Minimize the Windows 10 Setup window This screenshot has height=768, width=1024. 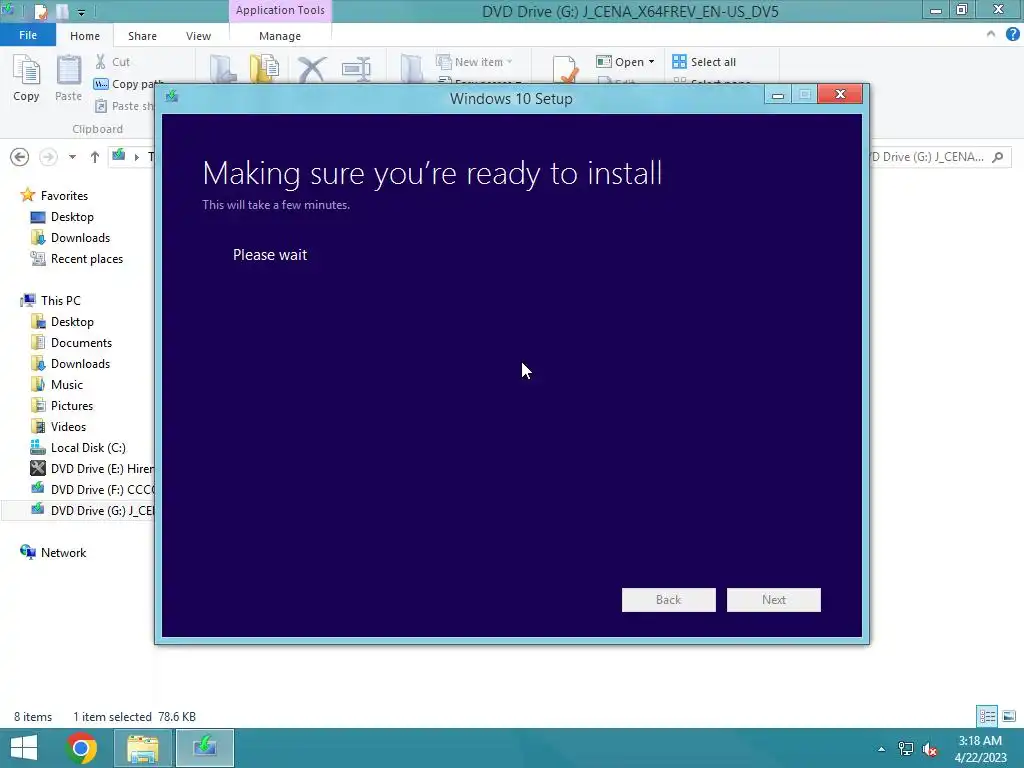[777, 95]
